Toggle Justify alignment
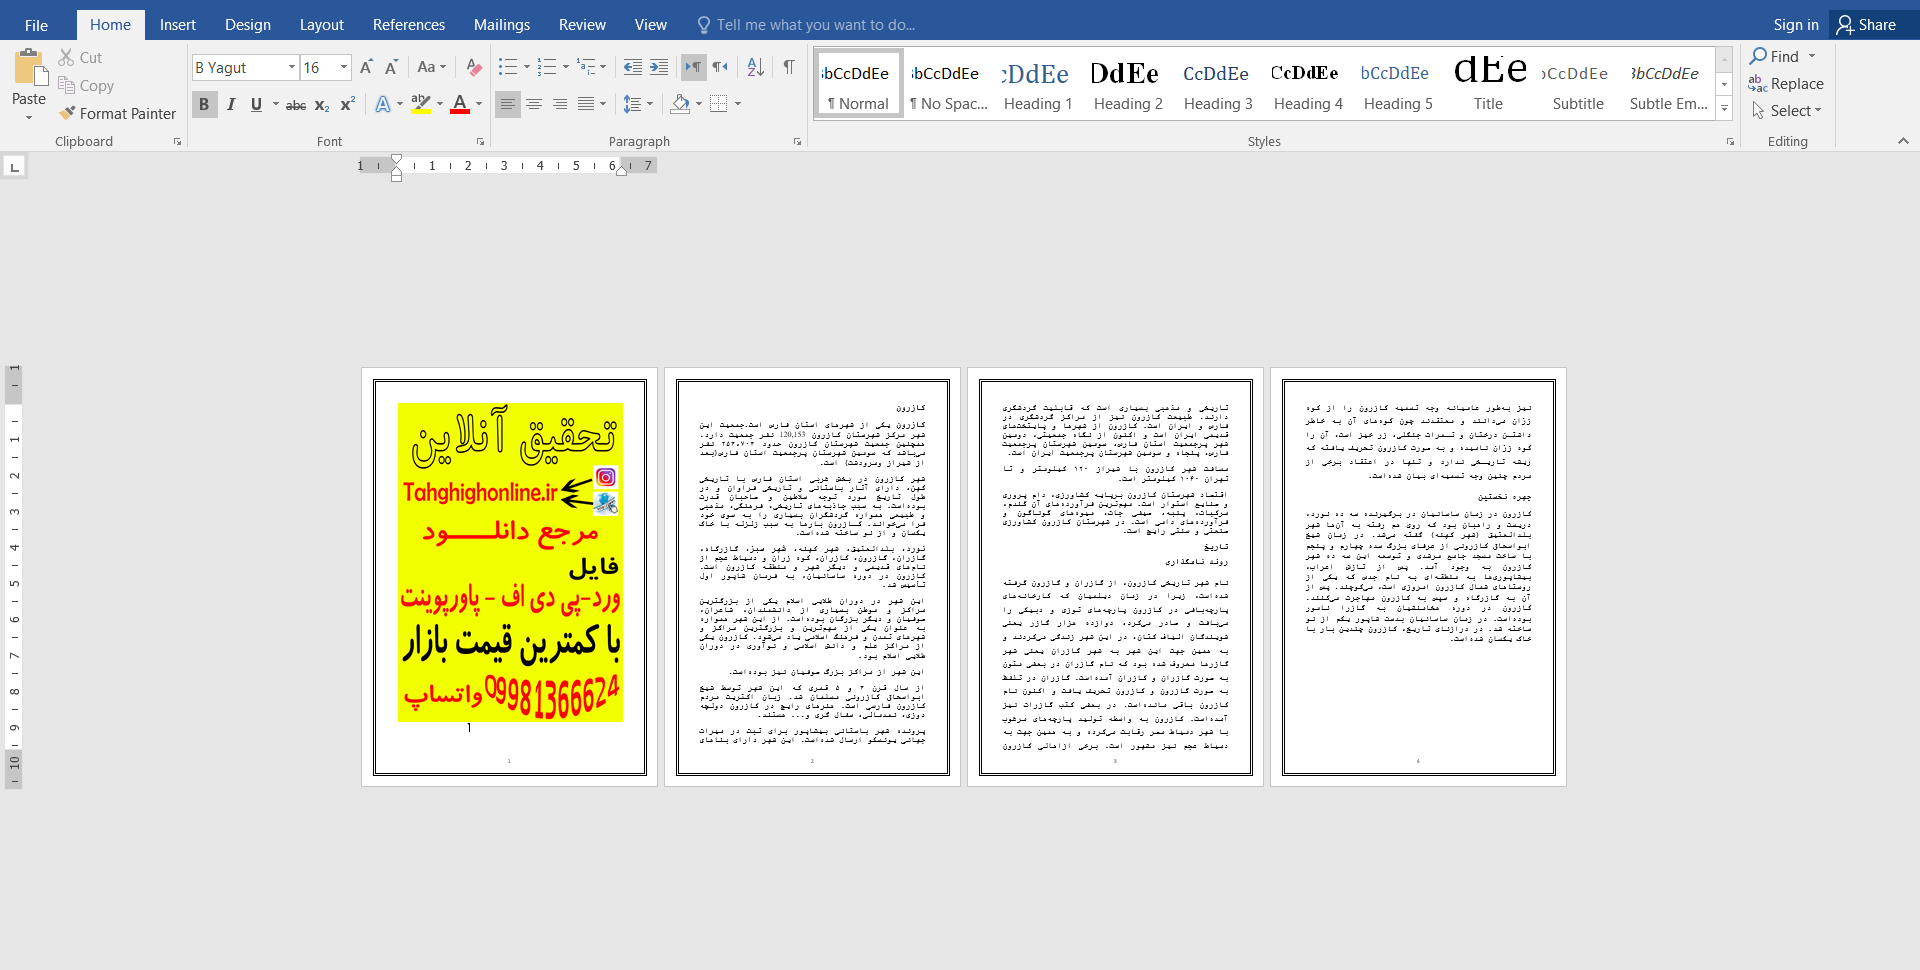The image size is (1920, 970). (x=586, y=104)
